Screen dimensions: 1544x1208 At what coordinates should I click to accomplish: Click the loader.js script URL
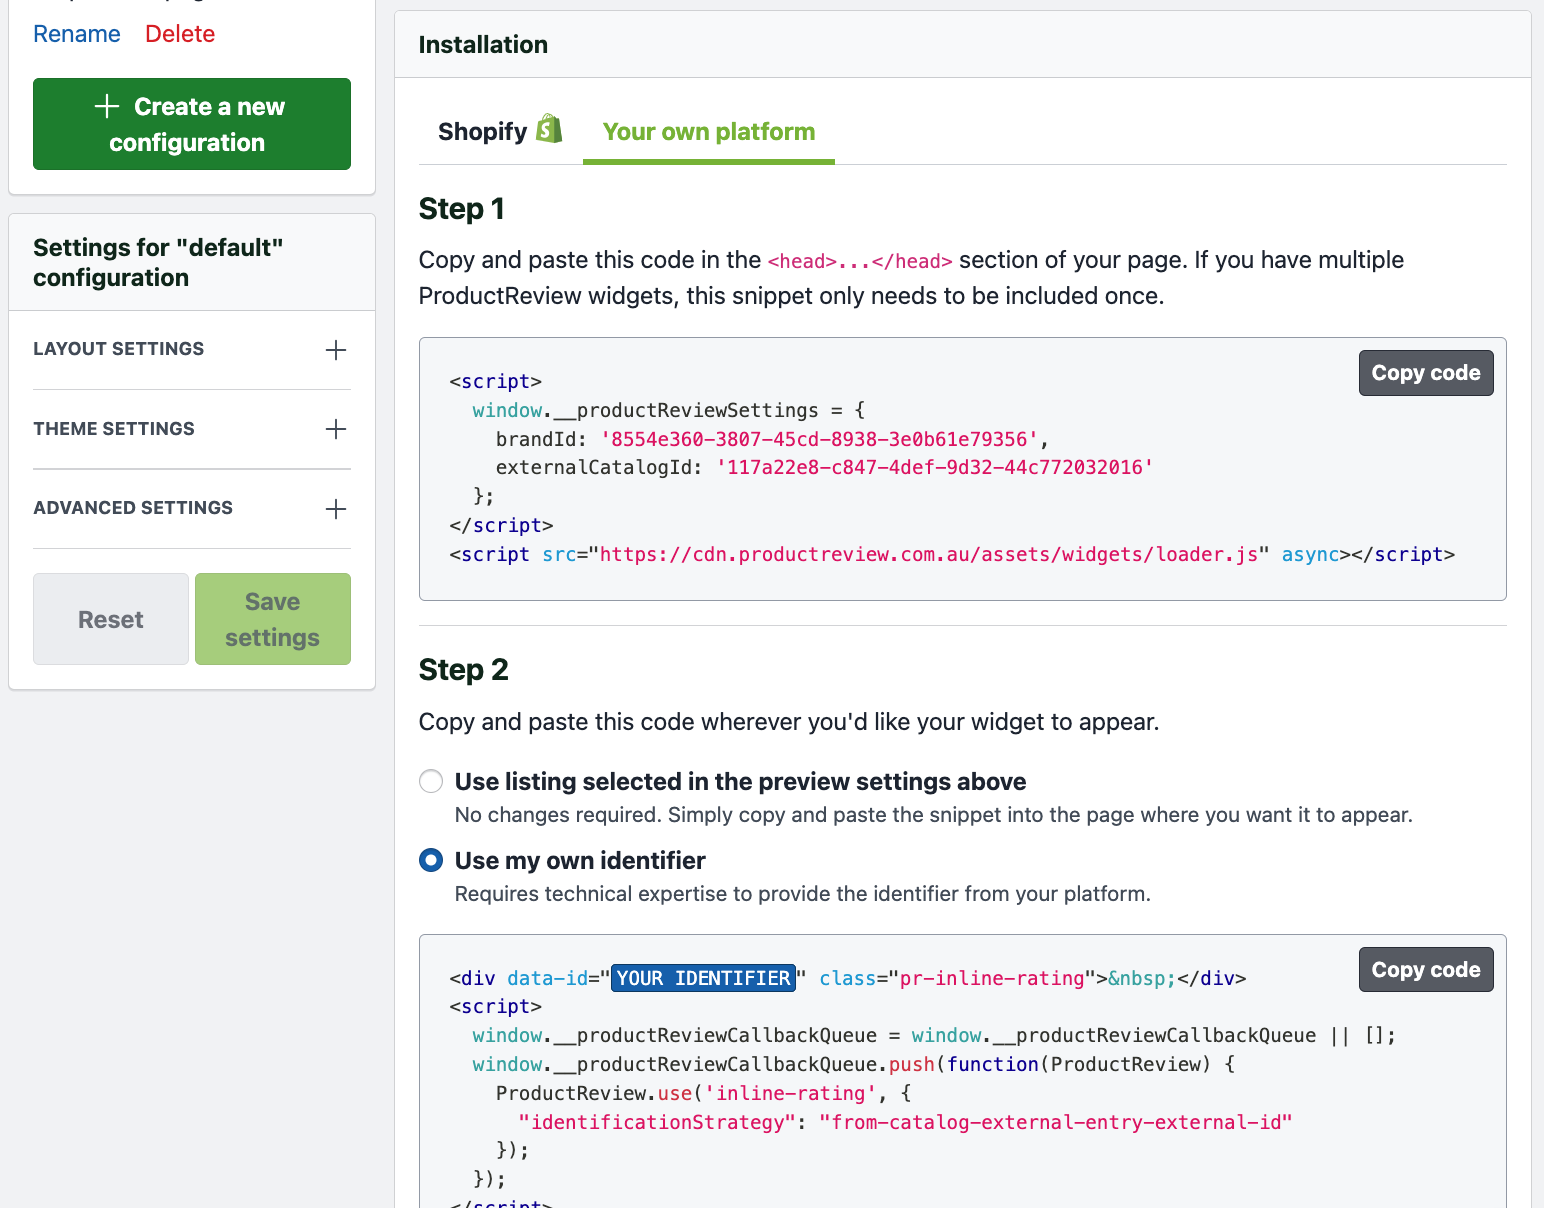click(x=928, y=554)
